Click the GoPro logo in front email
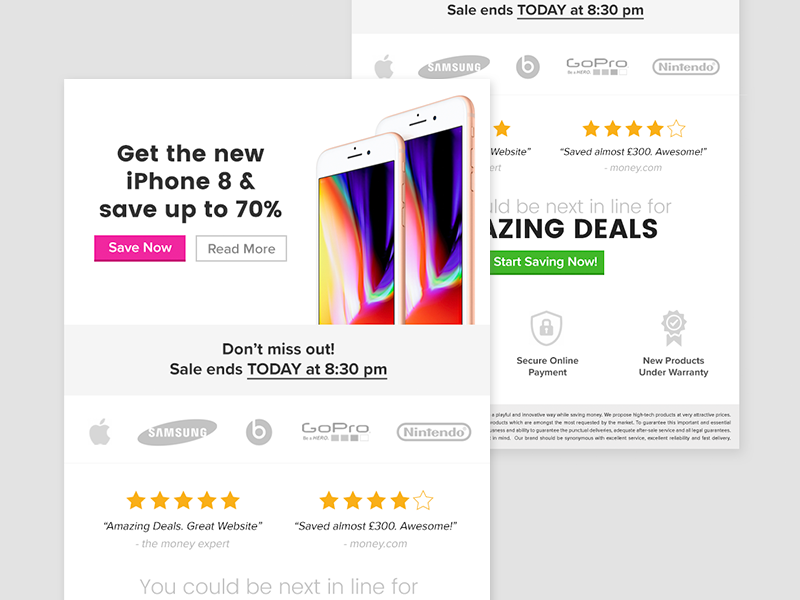This screenshot has width=800, height=600. pyautogui.click(x=335, y=432)
